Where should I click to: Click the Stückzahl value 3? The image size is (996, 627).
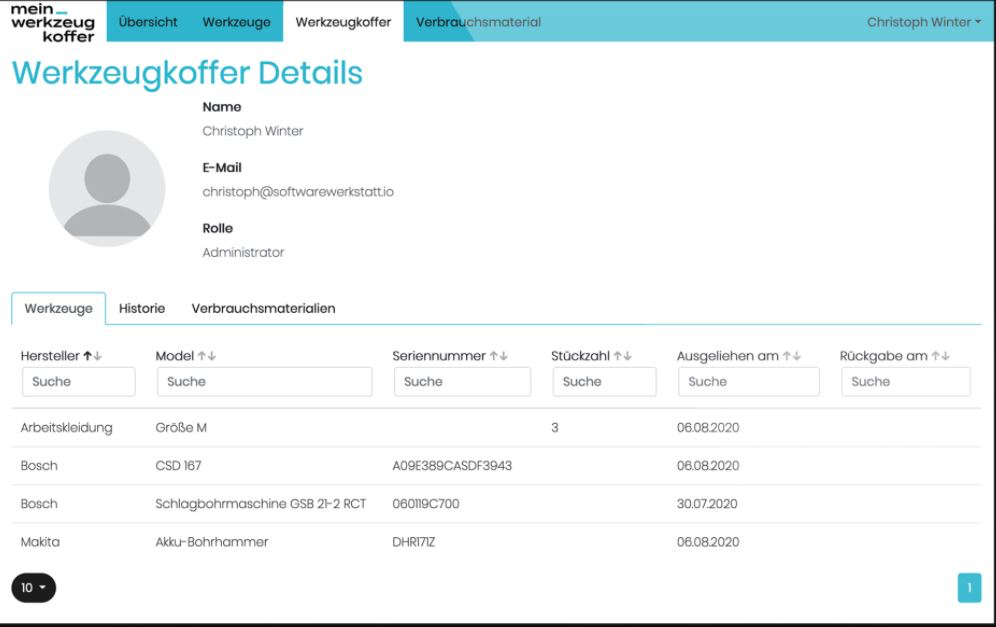point(555,428)
